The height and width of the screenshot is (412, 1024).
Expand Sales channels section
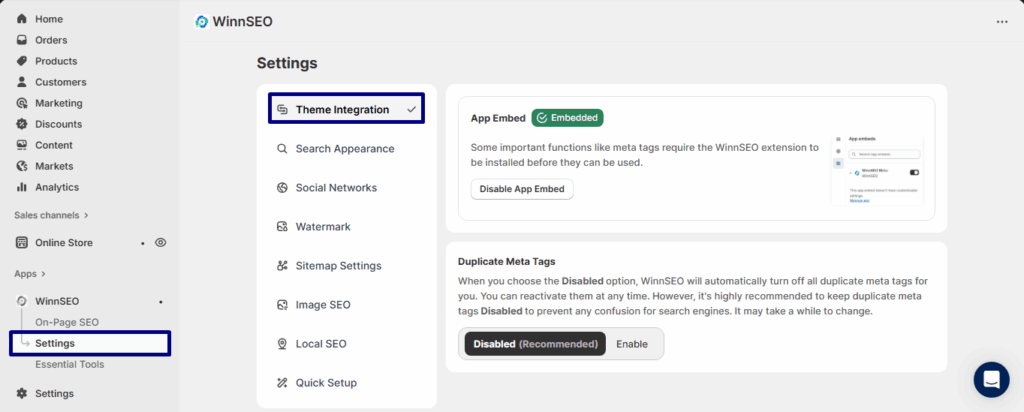(52, 215)
